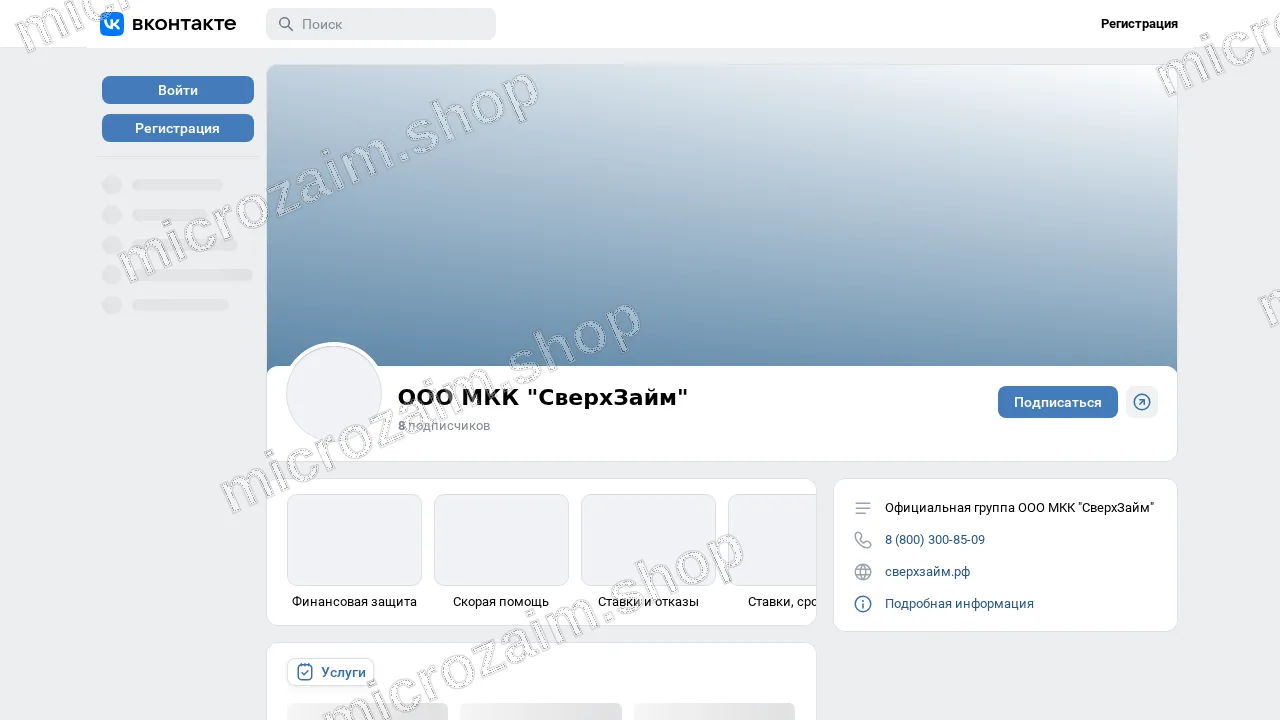
Task: Click the globe website icon
Action: (x=863, y=572)
